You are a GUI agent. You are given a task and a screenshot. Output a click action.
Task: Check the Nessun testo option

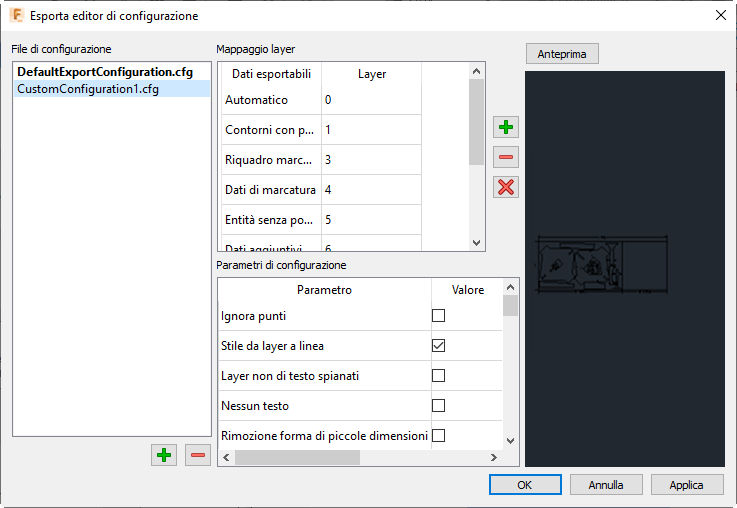[x=439, y=406]
